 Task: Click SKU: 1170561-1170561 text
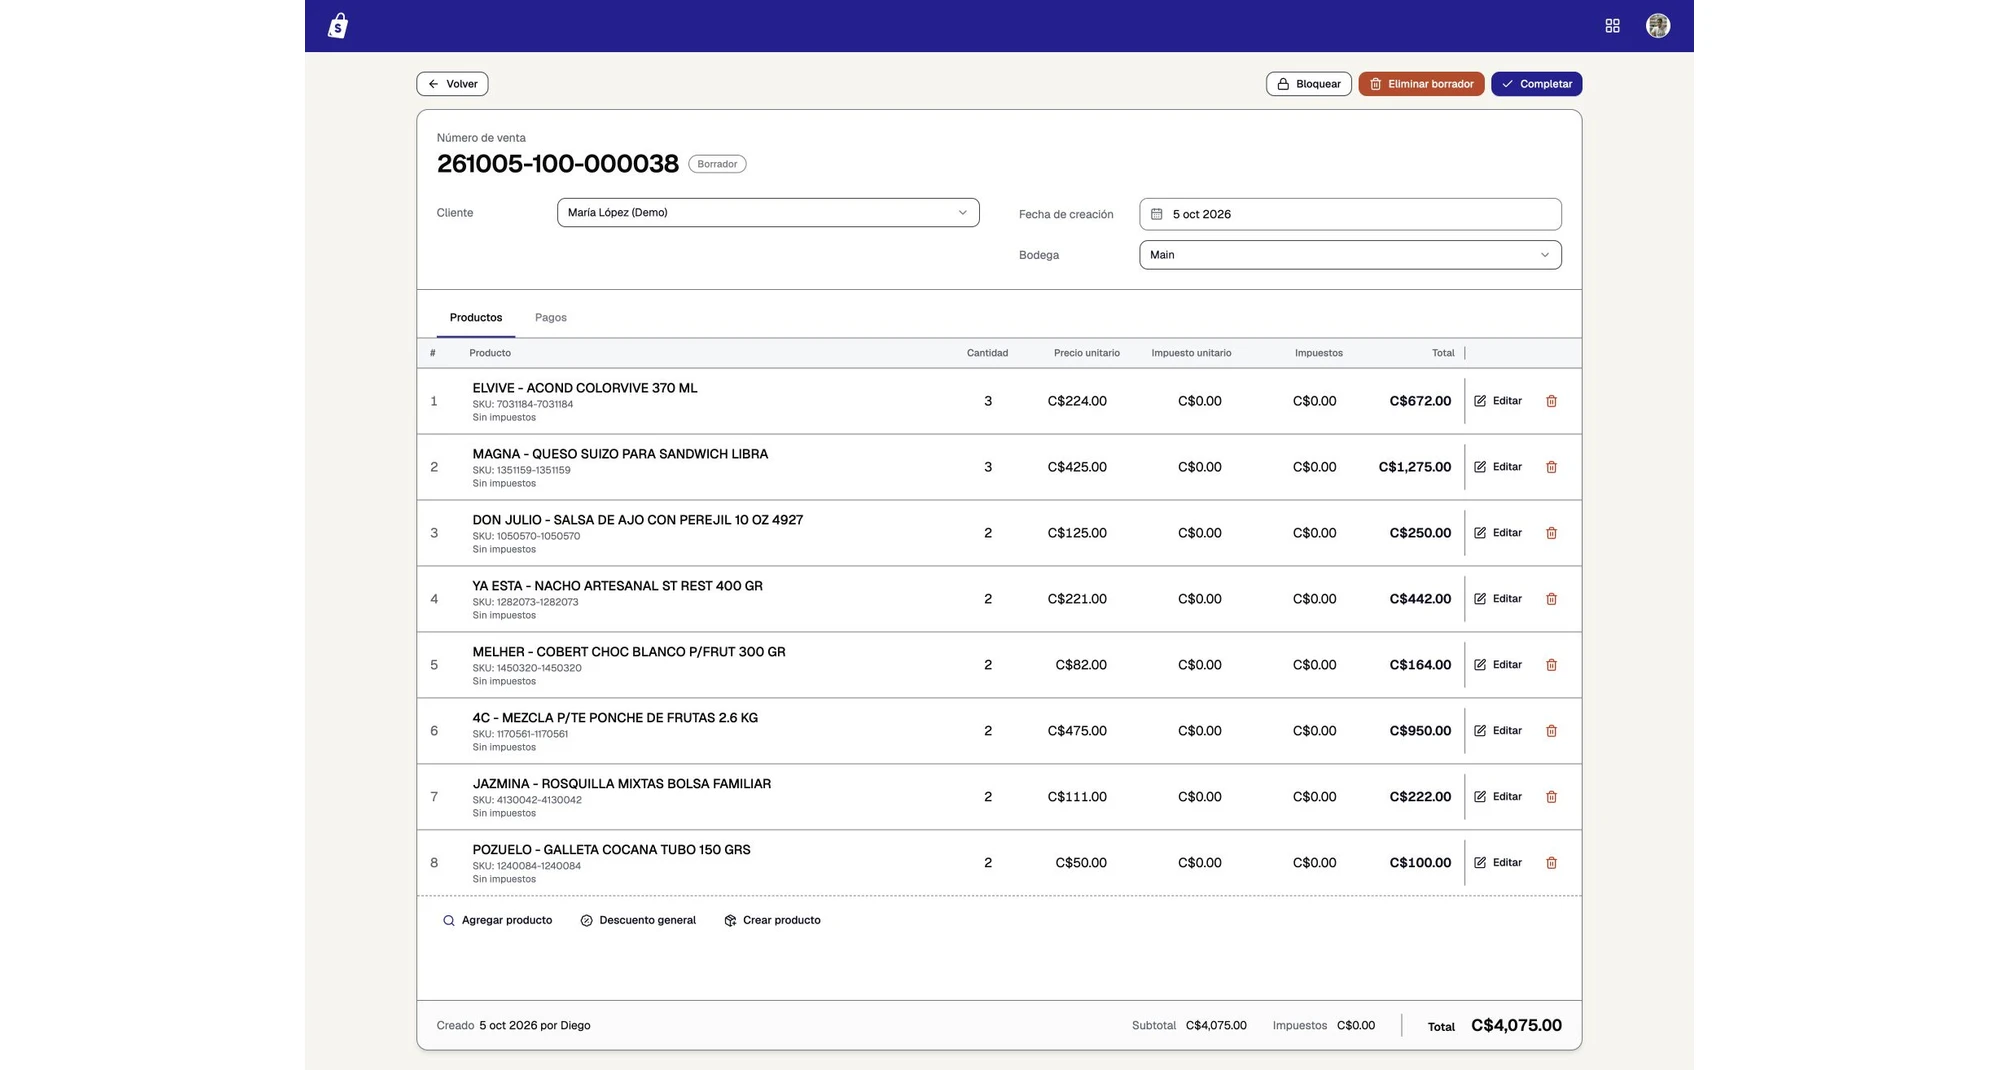[x=520, y=734]
